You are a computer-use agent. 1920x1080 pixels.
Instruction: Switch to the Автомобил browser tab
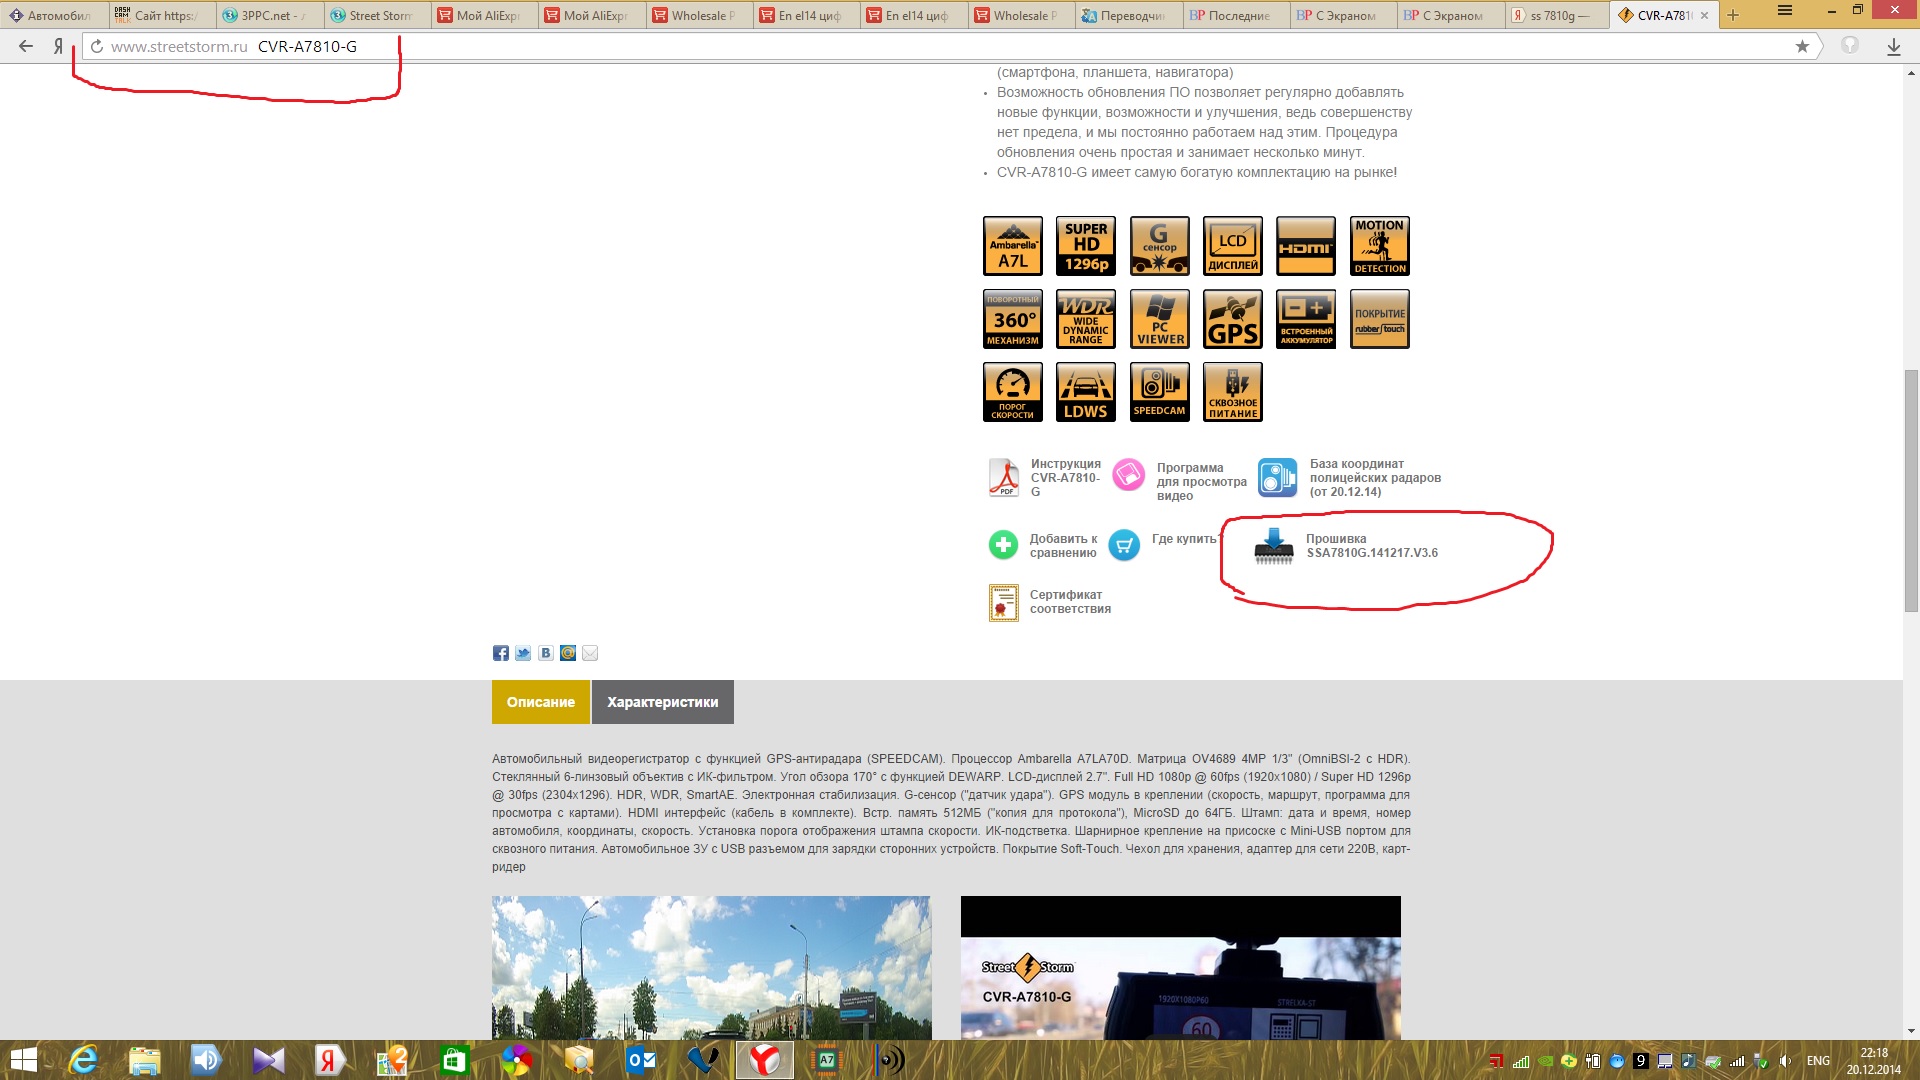[x=54, y=15]
